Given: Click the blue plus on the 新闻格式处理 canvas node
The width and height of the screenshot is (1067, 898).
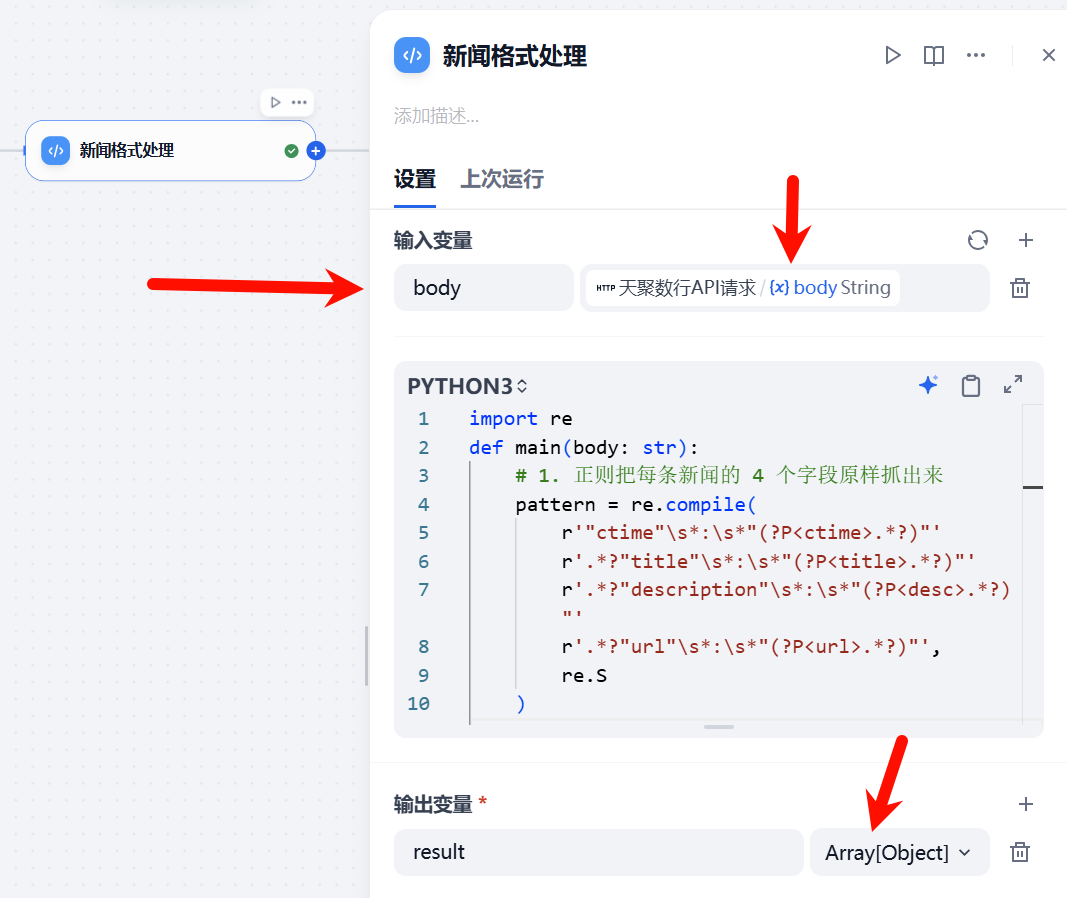Looking at the screenshot, I should [316, 150].
